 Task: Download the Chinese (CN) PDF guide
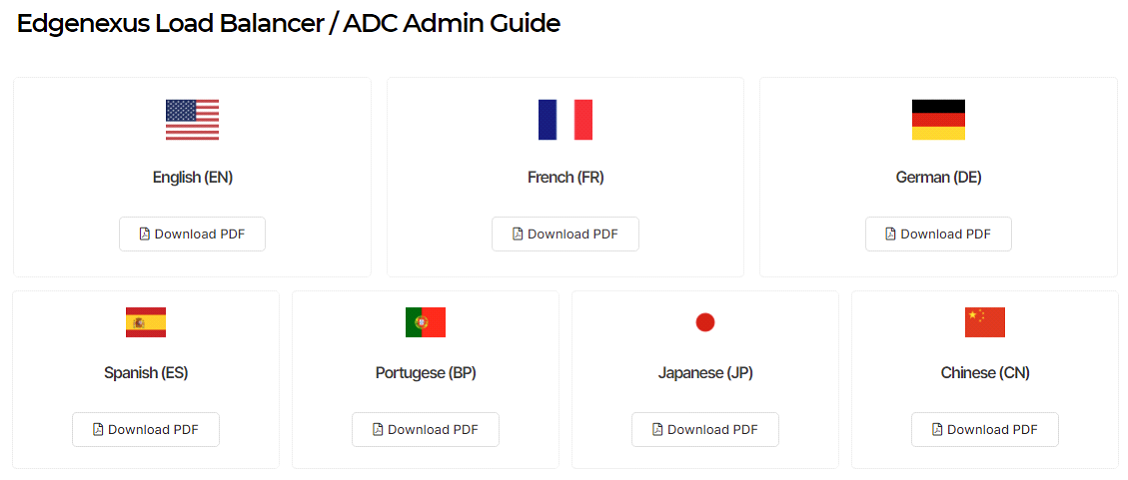pos(985,430)
